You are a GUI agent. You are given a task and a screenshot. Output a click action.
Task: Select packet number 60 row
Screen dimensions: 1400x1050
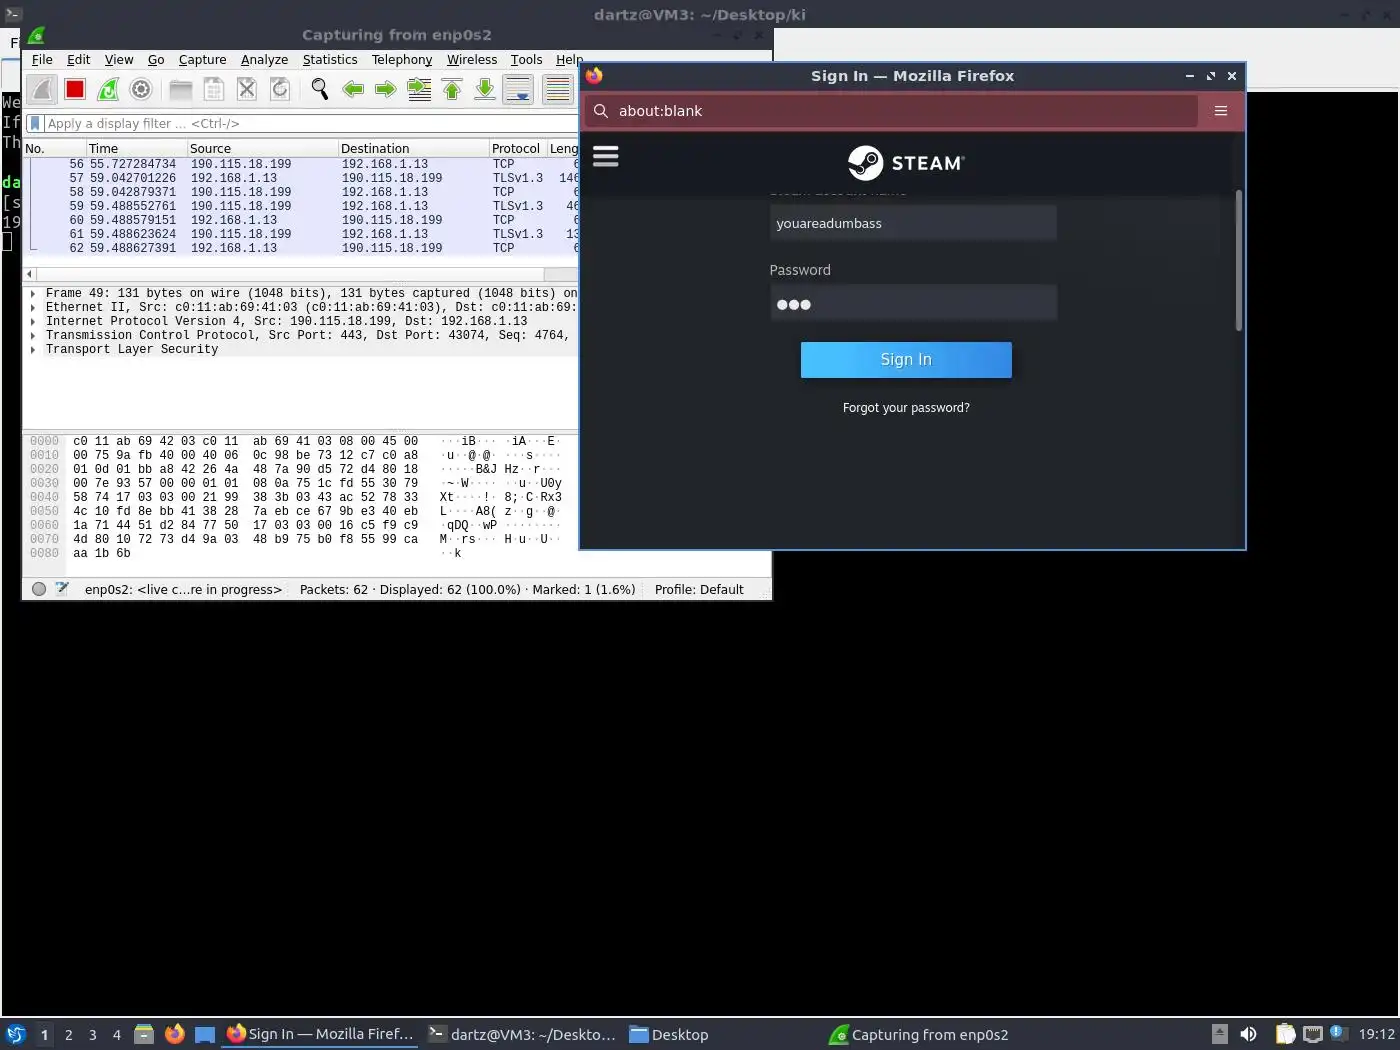point(302,220)
